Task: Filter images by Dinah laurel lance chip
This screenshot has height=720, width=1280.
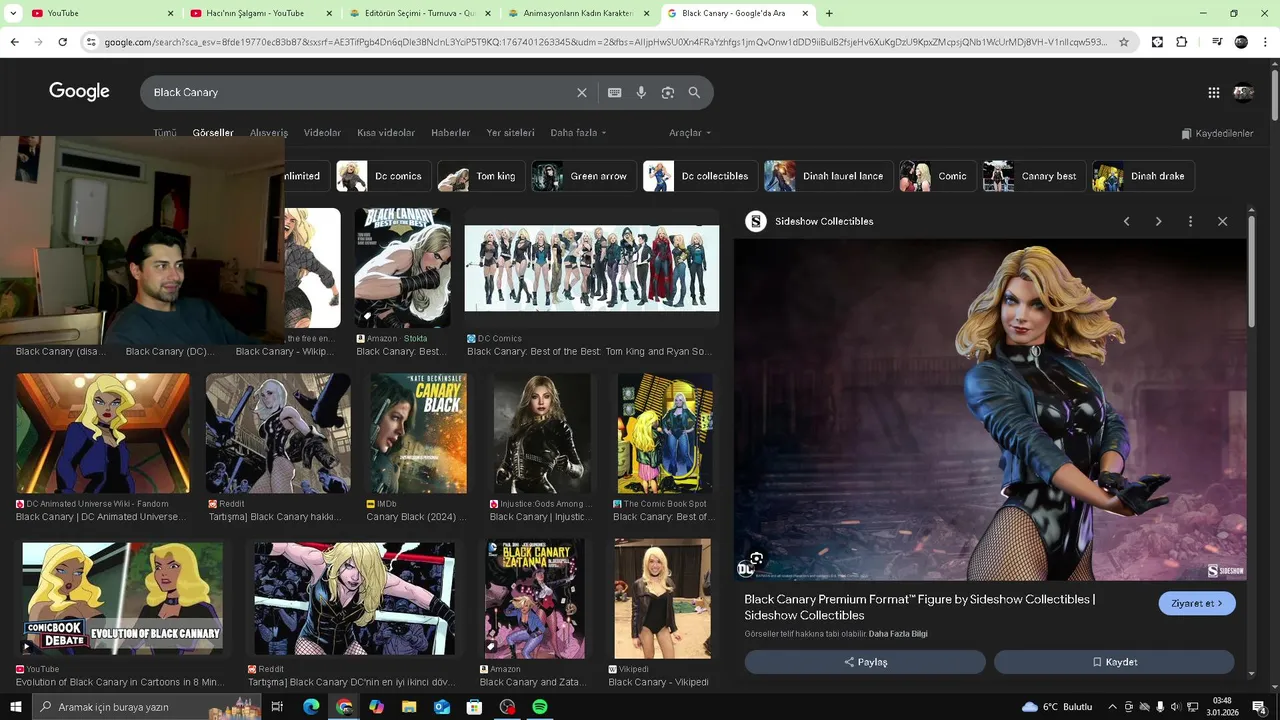Action: point(828,176)
